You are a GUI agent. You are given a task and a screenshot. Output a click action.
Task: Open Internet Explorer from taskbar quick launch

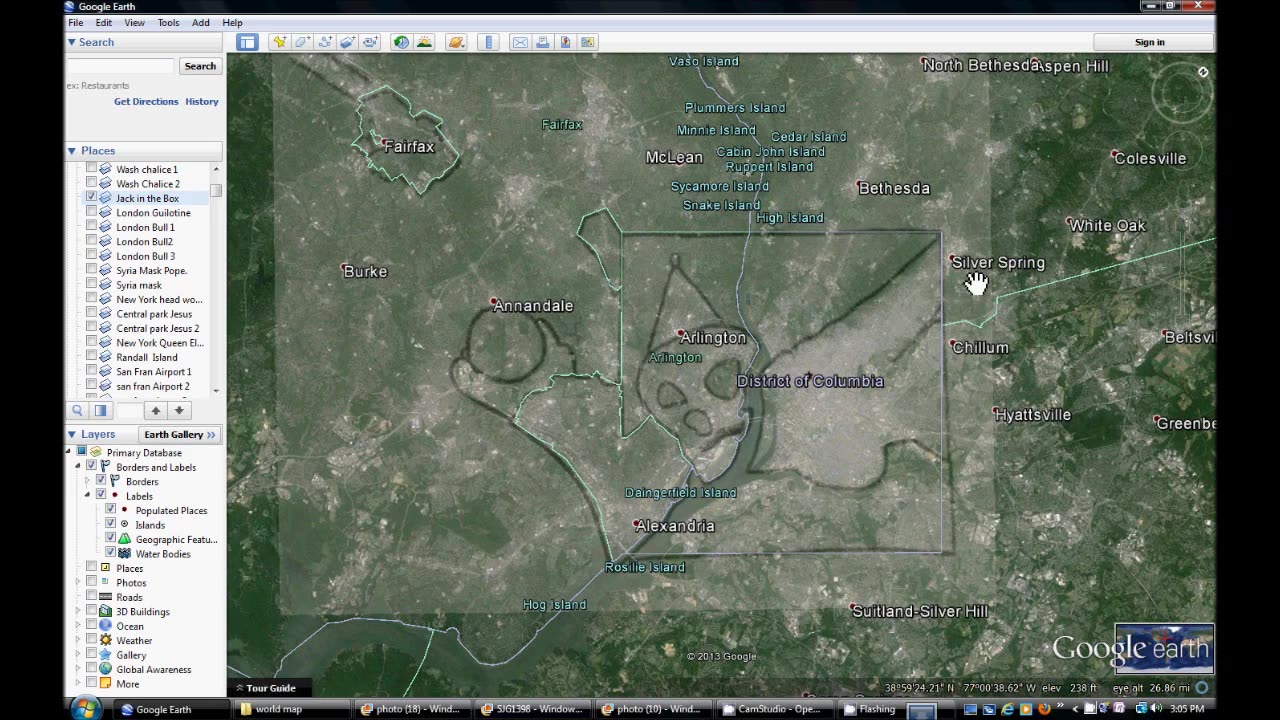(1007, 709)
